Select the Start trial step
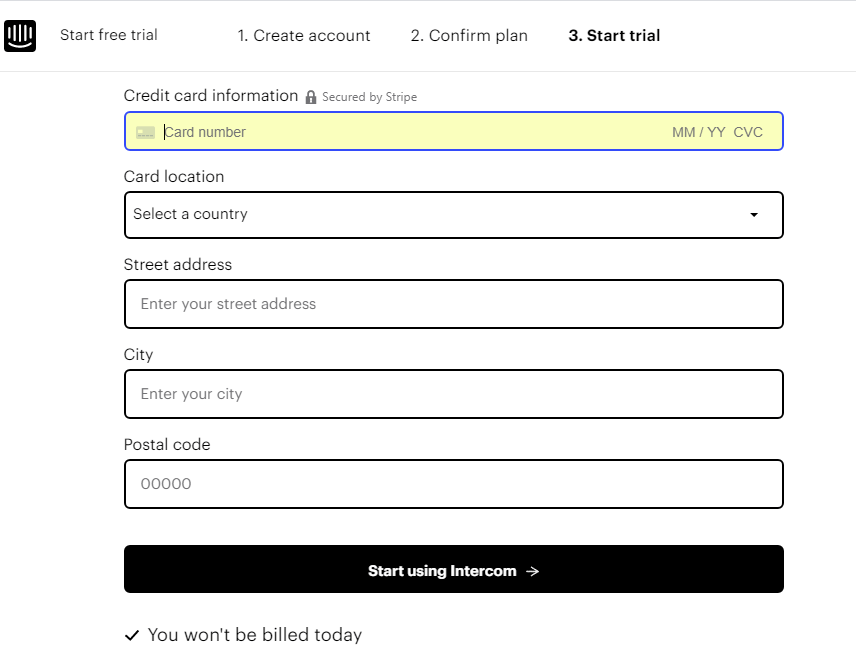This screenshot has width=856, height=649. point(613,35)
